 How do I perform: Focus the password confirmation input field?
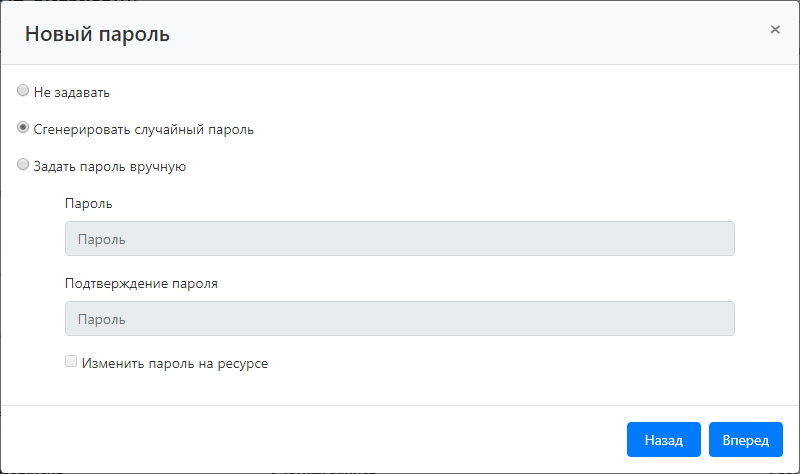(399, 319)
